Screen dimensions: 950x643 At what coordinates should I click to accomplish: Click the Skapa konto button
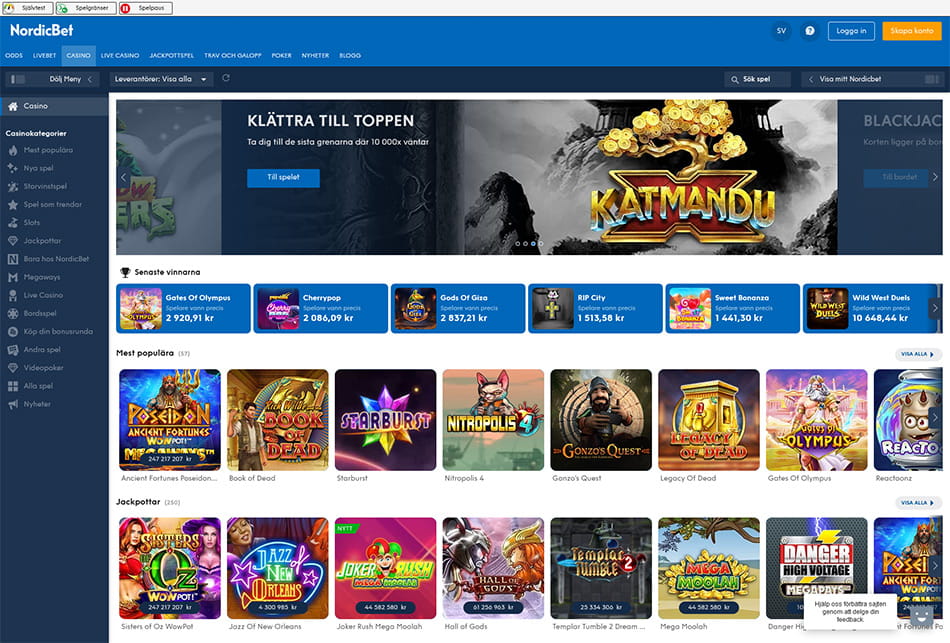click(x=912, y=31)
